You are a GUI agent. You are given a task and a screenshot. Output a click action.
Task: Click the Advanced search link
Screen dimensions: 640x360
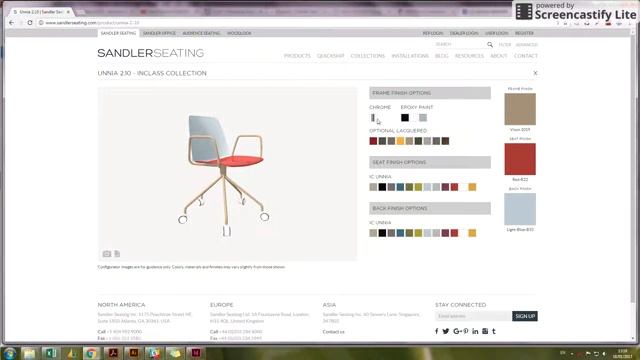pyautogui.click(x=527, y=44)
